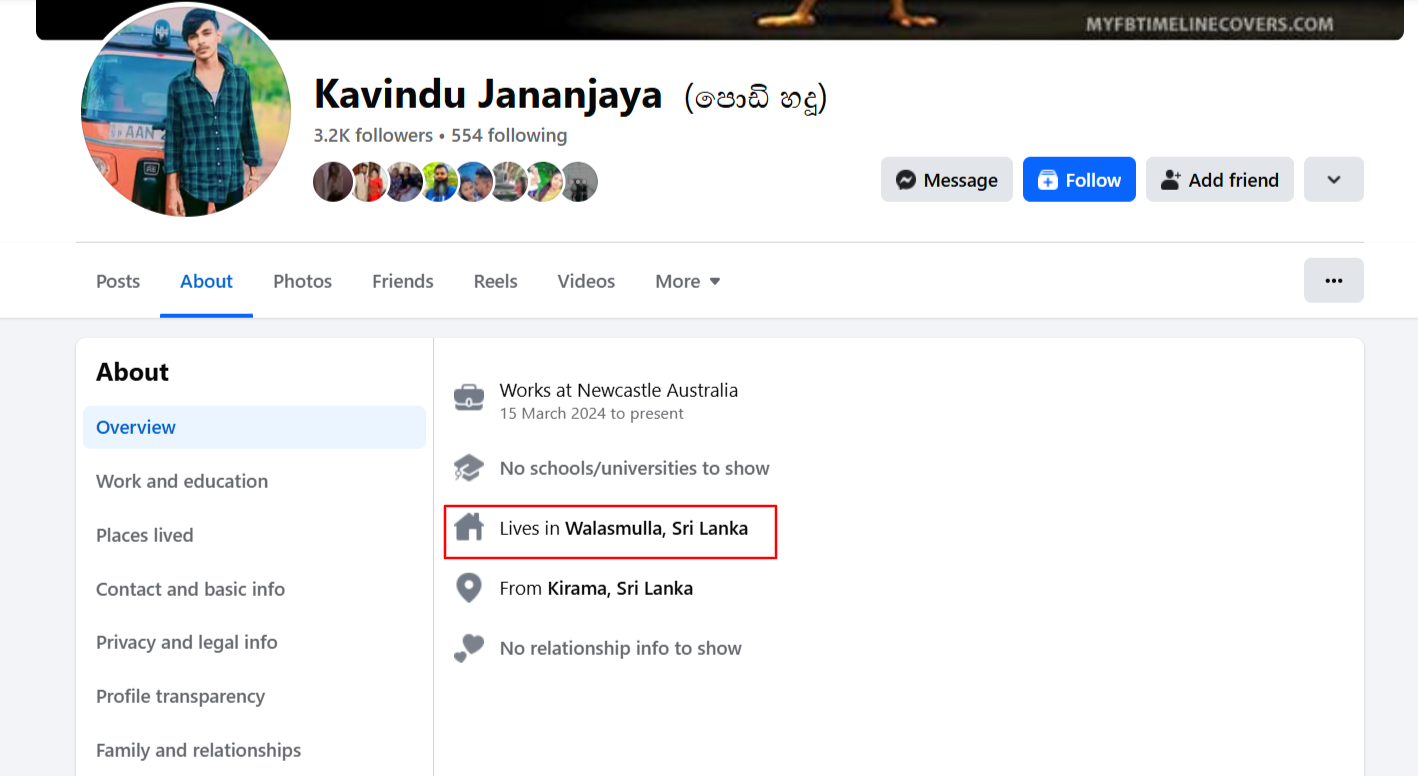Click the Message button
Image resolution: width=1418 pixels, height=776 pixels.
pos(947,180)
